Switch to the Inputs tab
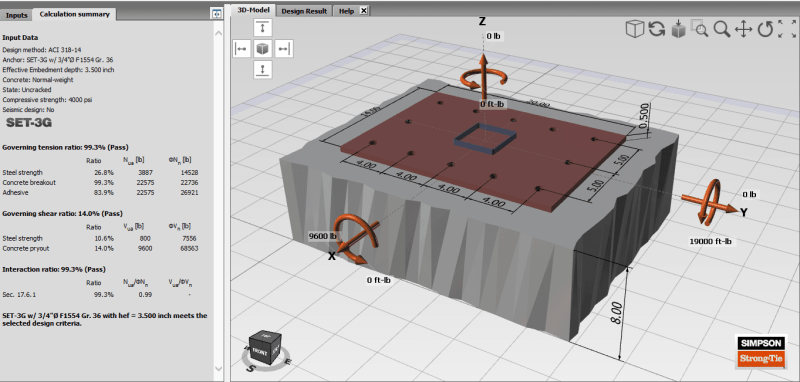The image size is (800, 382). (x=16, y=15)
